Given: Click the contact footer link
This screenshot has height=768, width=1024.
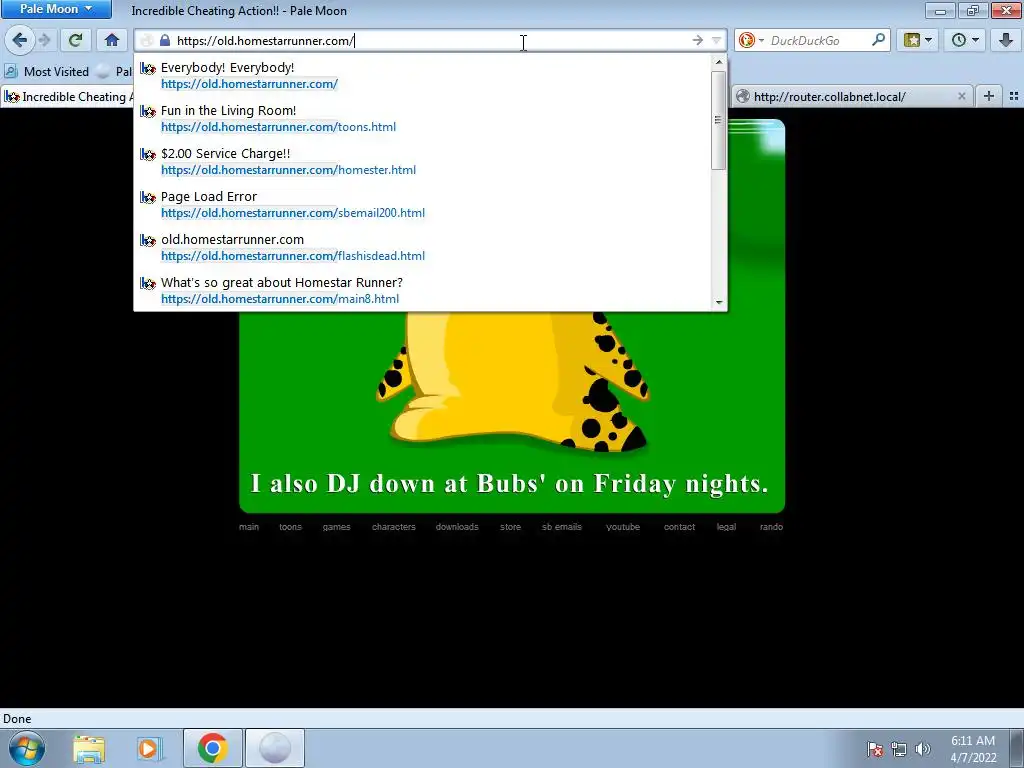Looking at the screenshot, I should [x=679, y=527].
